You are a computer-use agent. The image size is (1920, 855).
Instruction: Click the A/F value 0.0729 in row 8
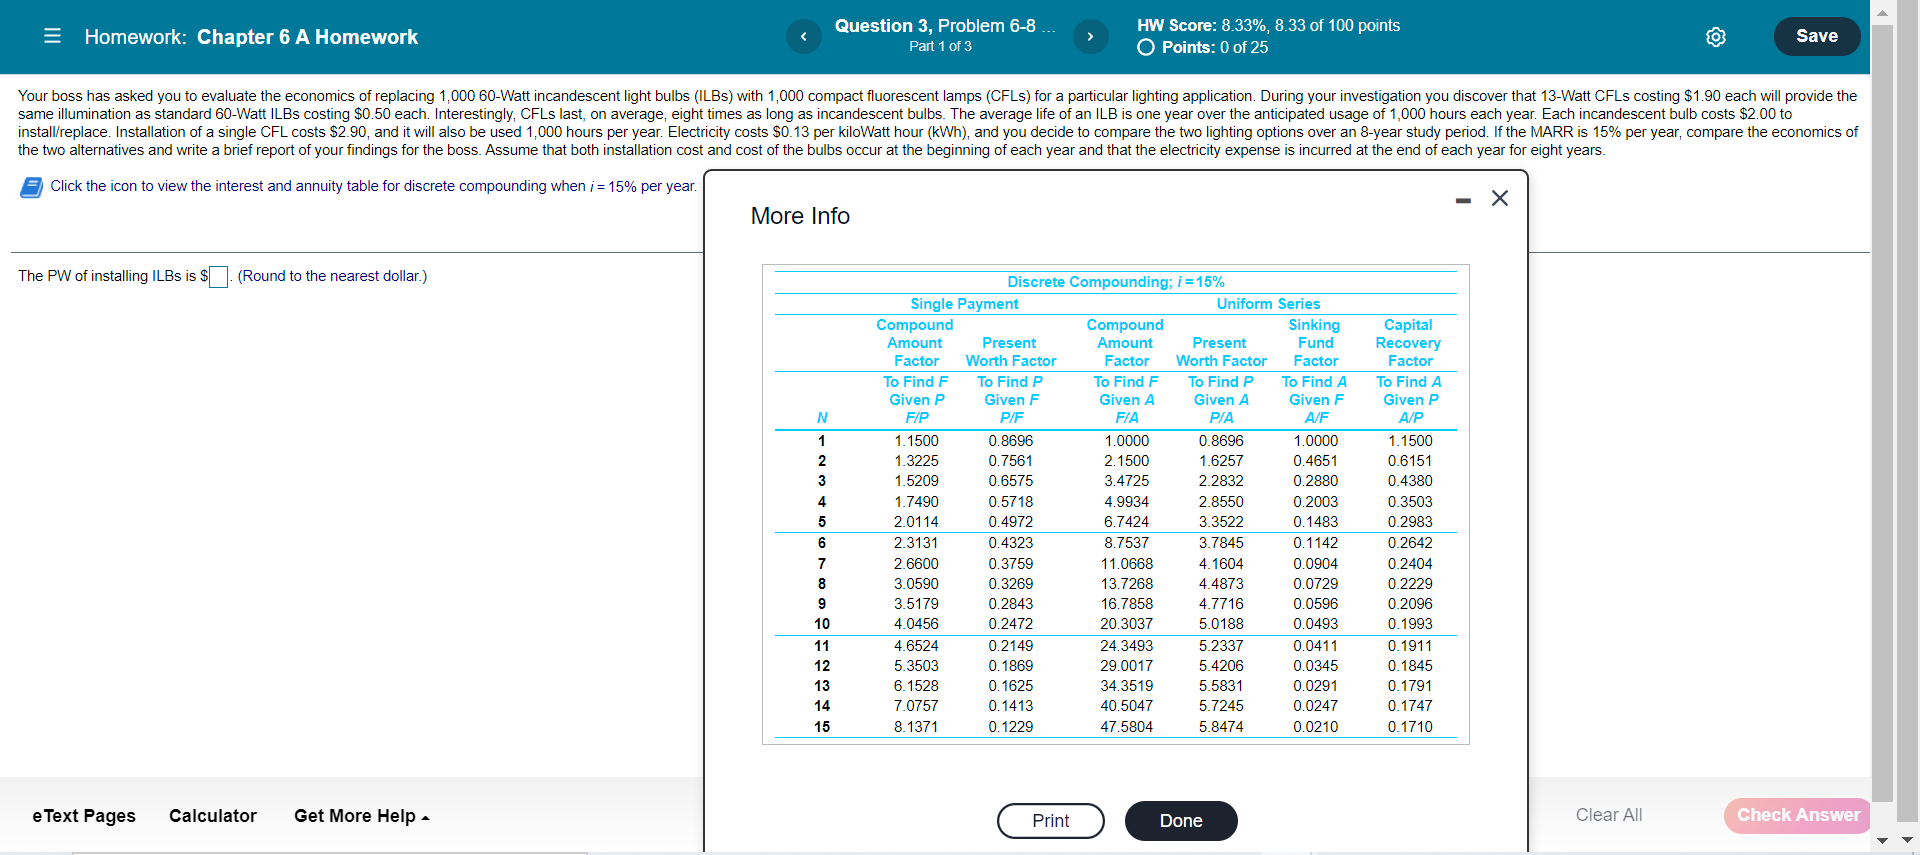click(x=1315, y=584)
